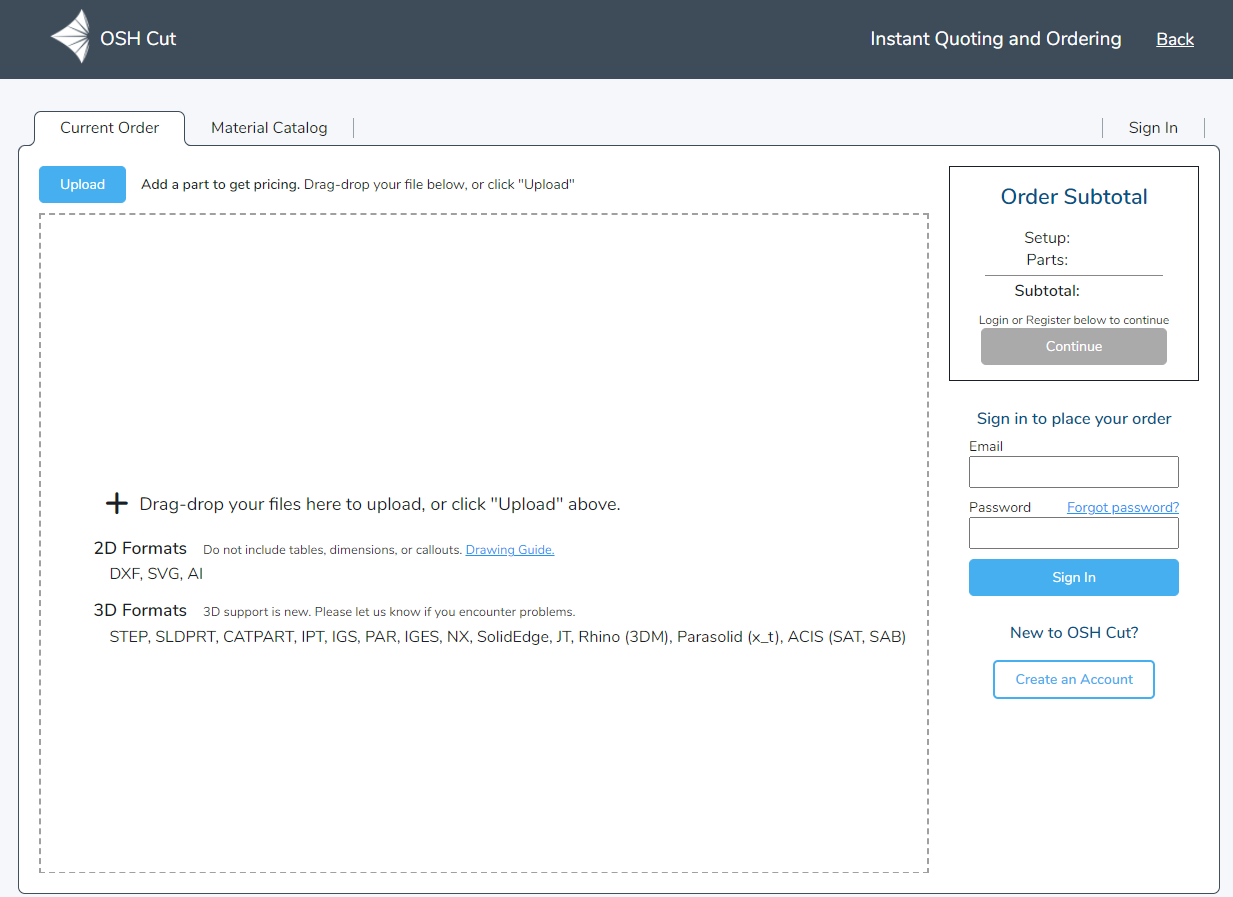Image resolution: width=1233 pixels, height=897 pixels.
Task: Click the Order Subtotal heading
Action: pos(1074,197)
